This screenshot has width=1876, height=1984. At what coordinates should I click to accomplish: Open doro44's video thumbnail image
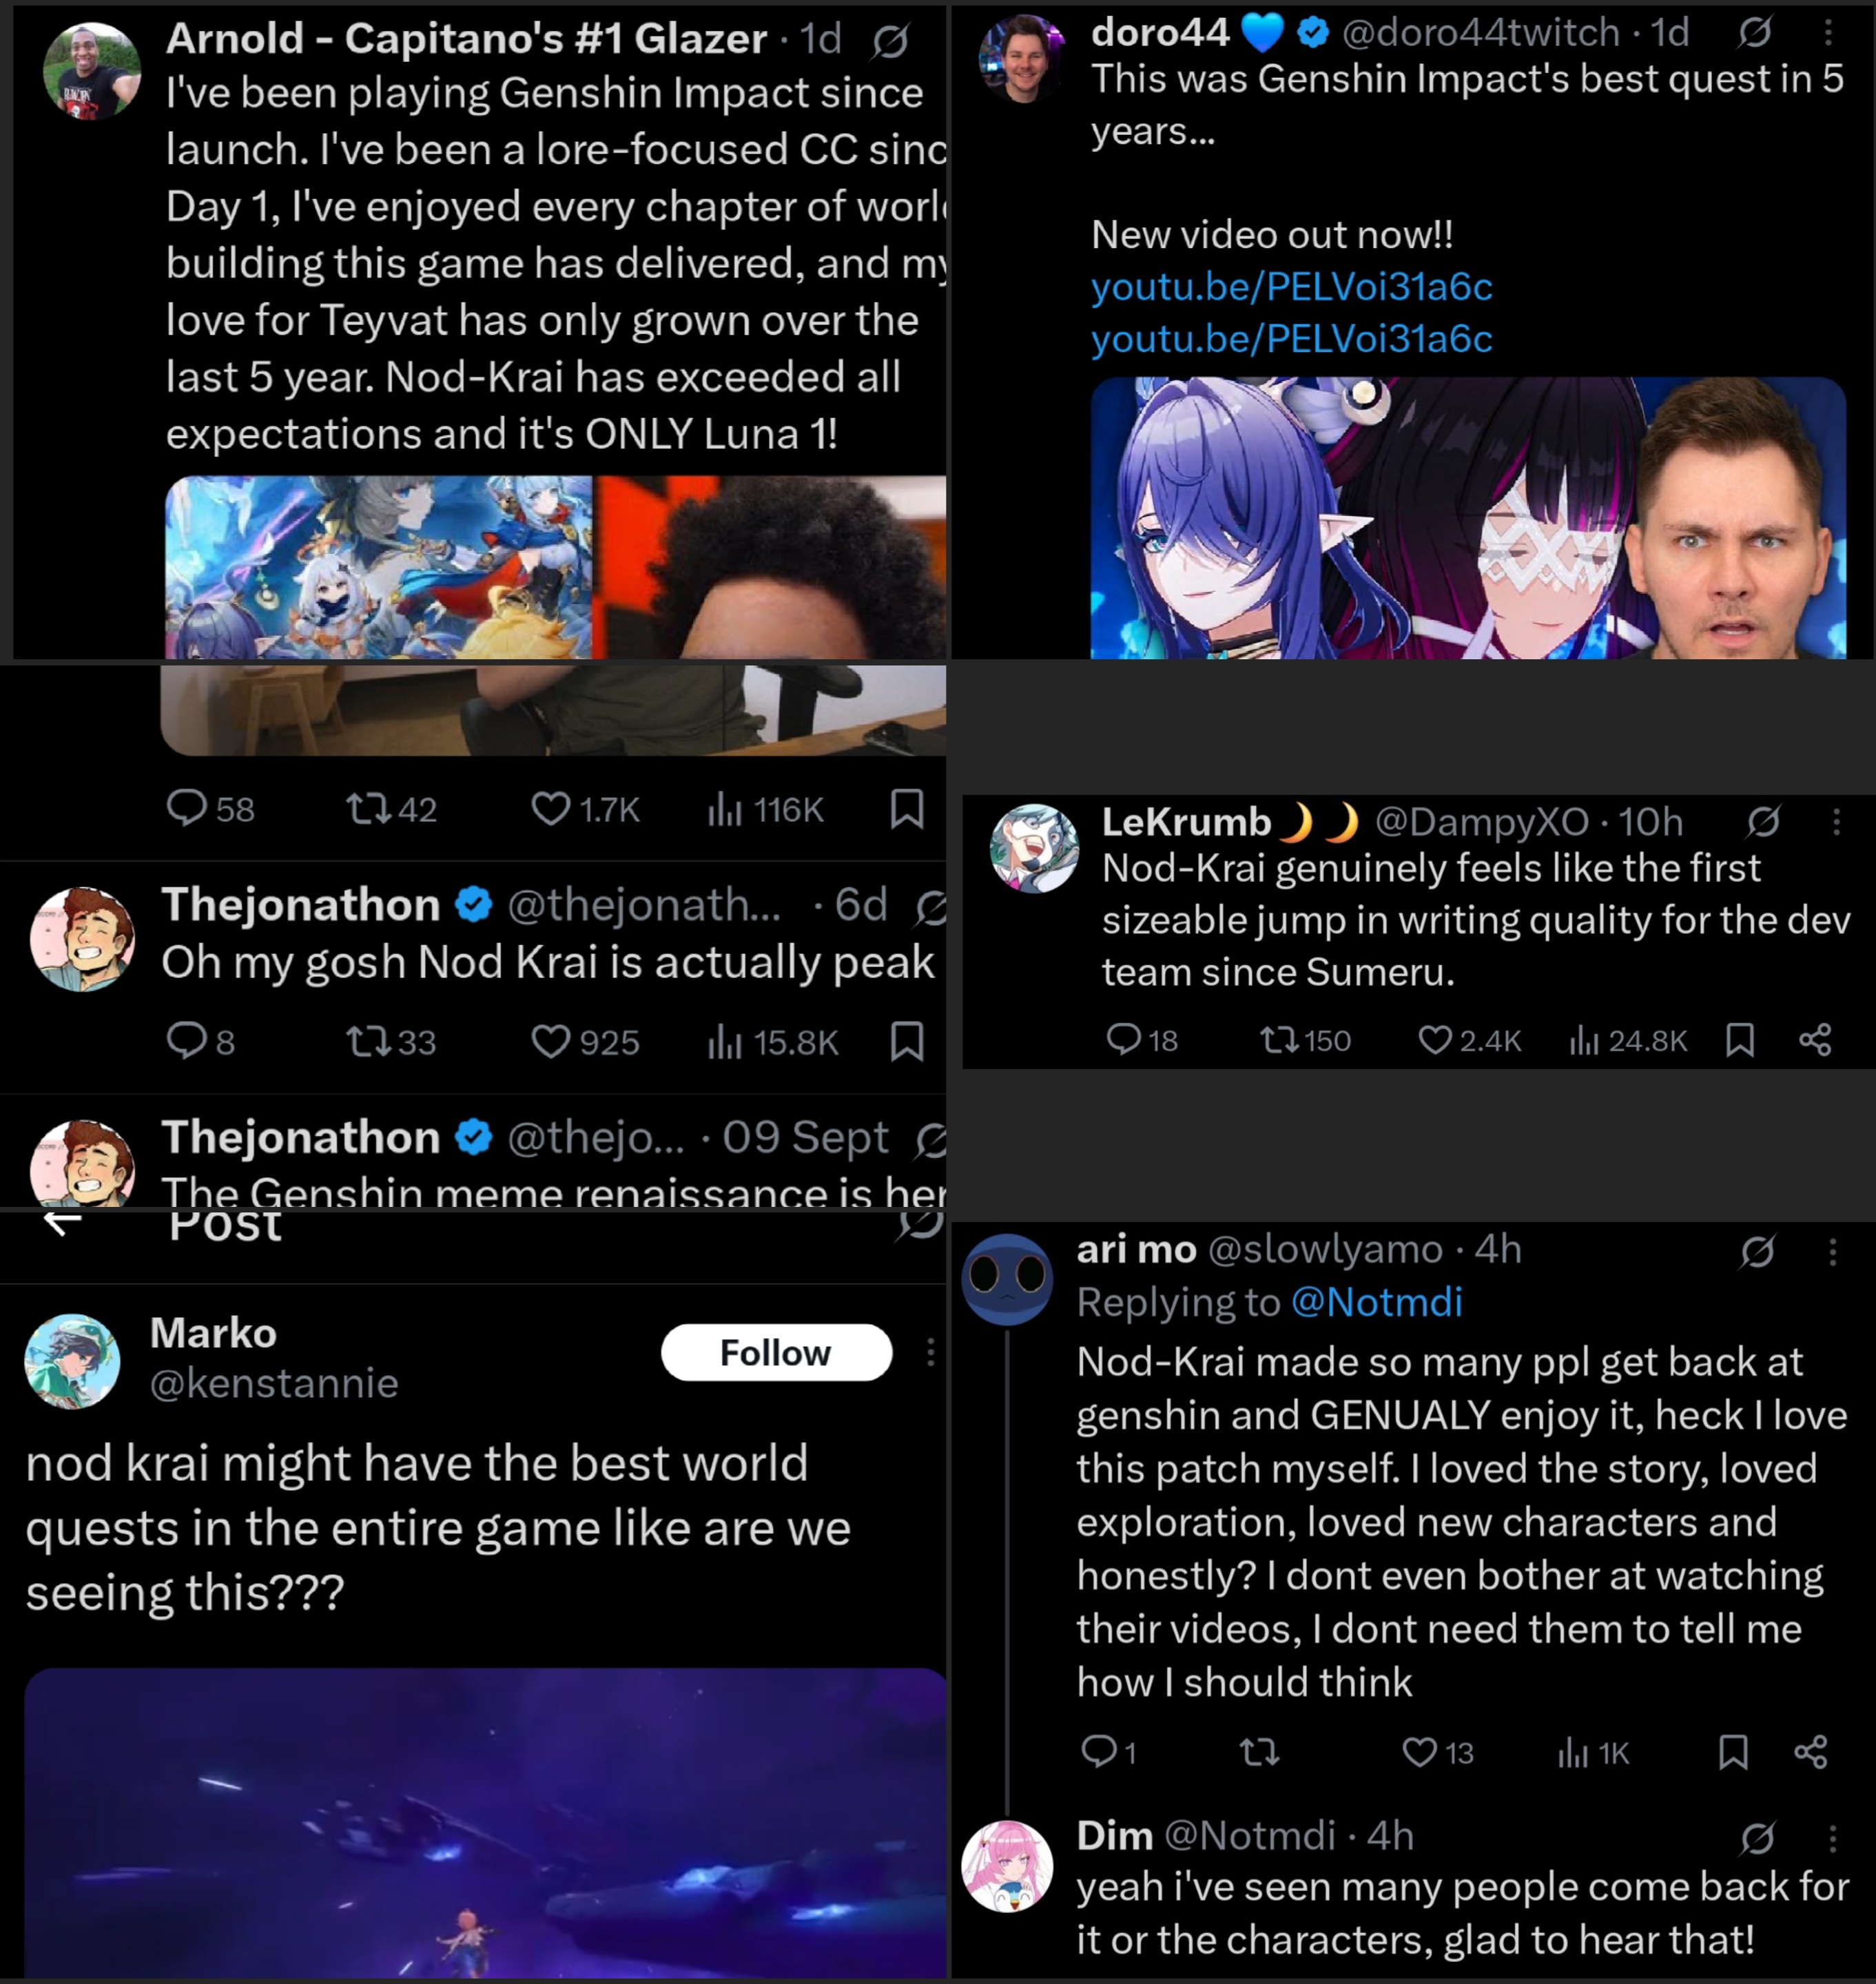tap(1468, 518)
